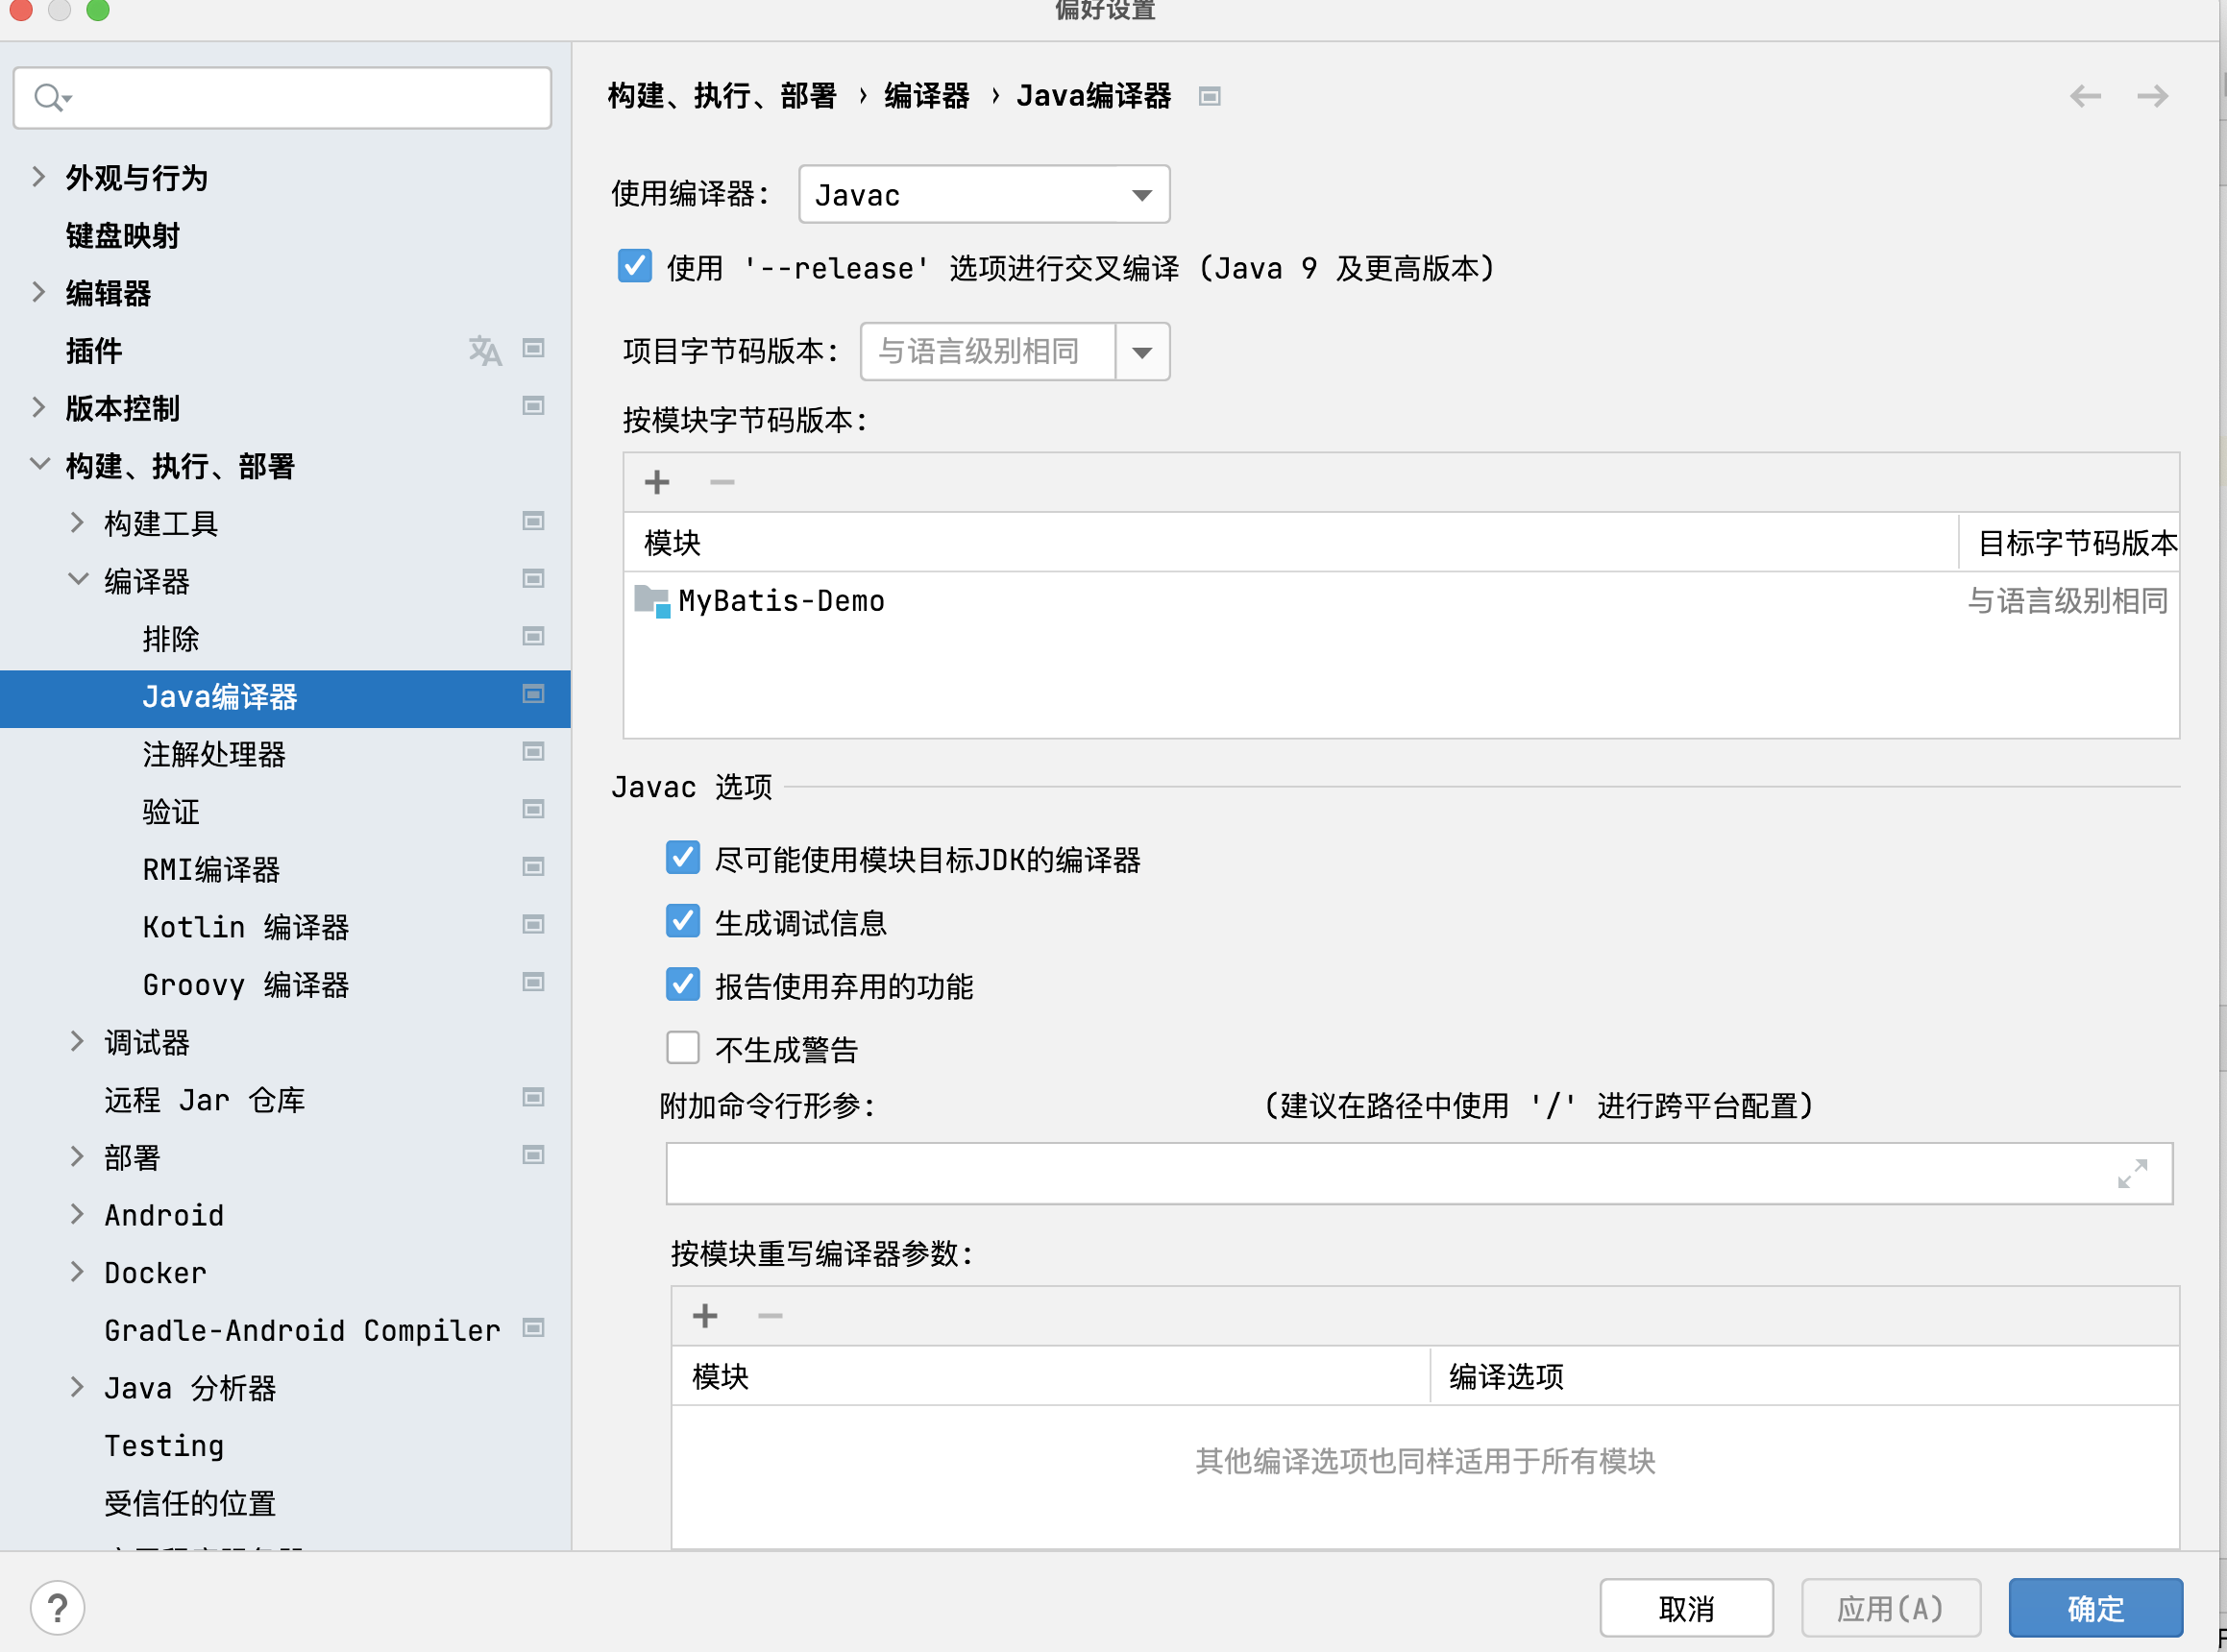Click the translation icon next to 插件
The height and width of the screenshot is (1652, 2227).
[x=485, y=350]
